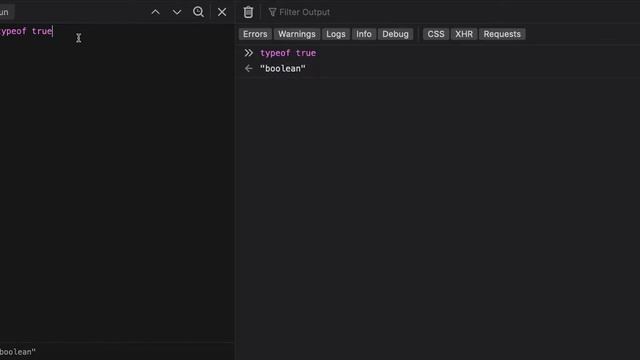The image size is (640, 360).
Task: Select 'typeof true' in console output
Action: [x=288, y=53]
